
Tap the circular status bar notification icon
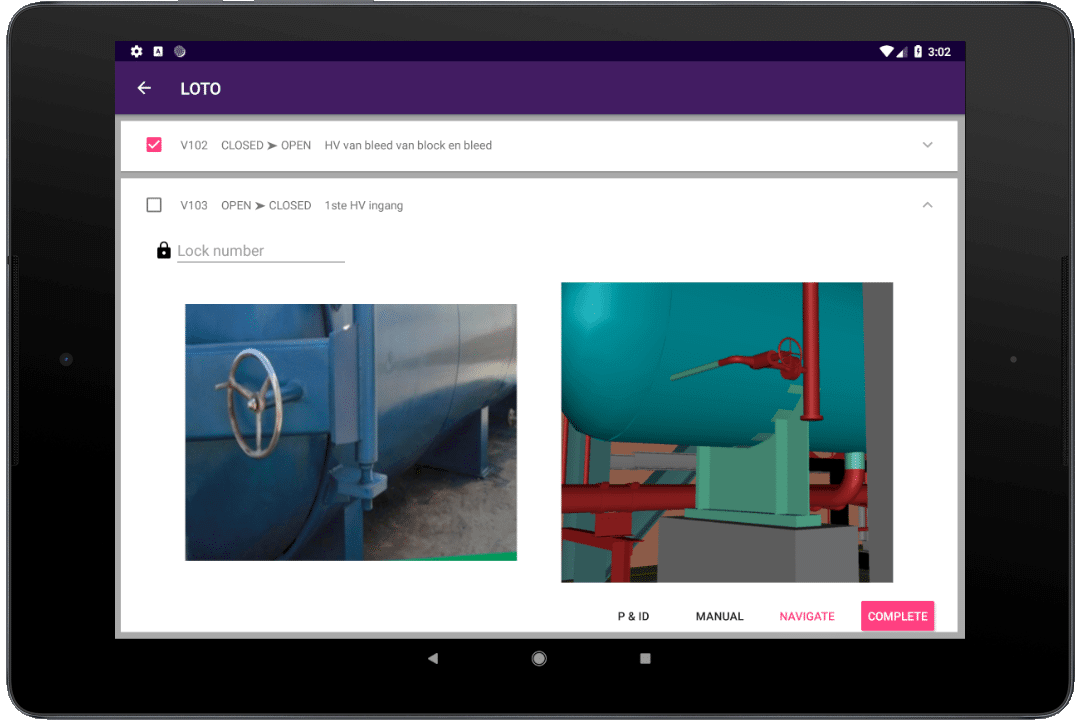coord(180,52)
